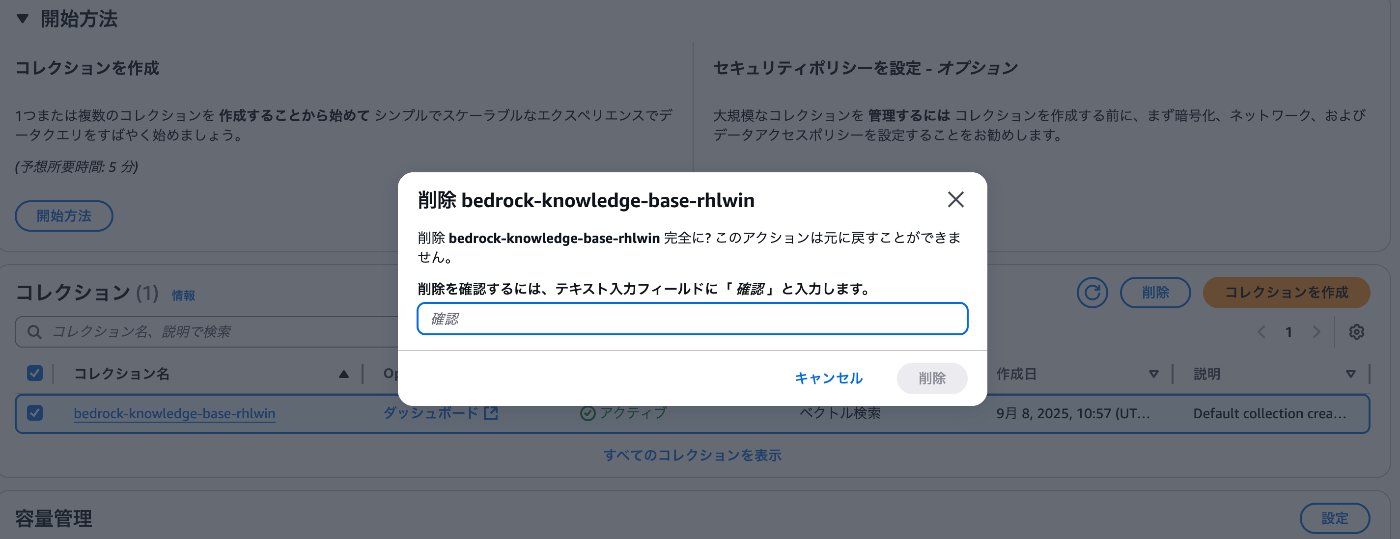Screen dimensions: 1400x539
Task: Sort by 作成日 column arrow
Action: click(1154, 374)
